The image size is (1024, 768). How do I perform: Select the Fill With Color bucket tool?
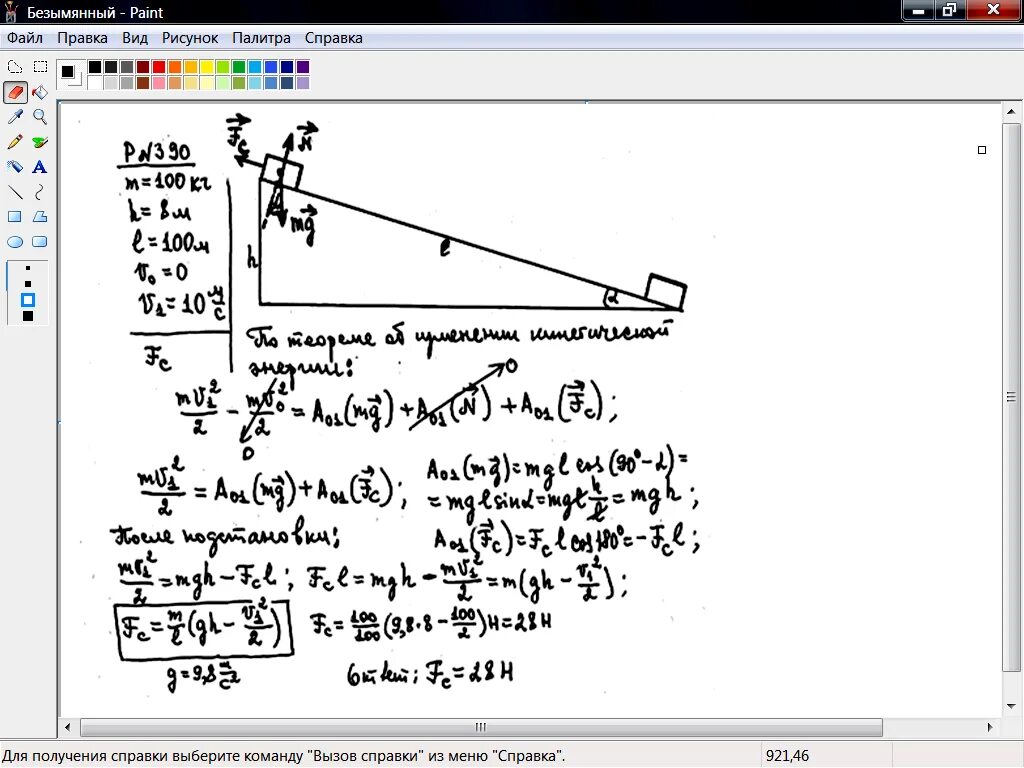point(40,92)
